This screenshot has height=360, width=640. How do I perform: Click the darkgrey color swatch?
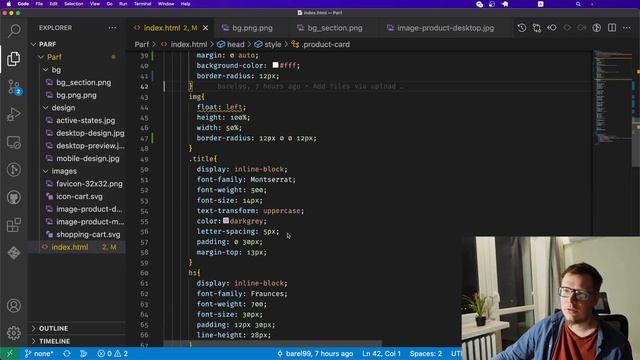tap(226, 220)
